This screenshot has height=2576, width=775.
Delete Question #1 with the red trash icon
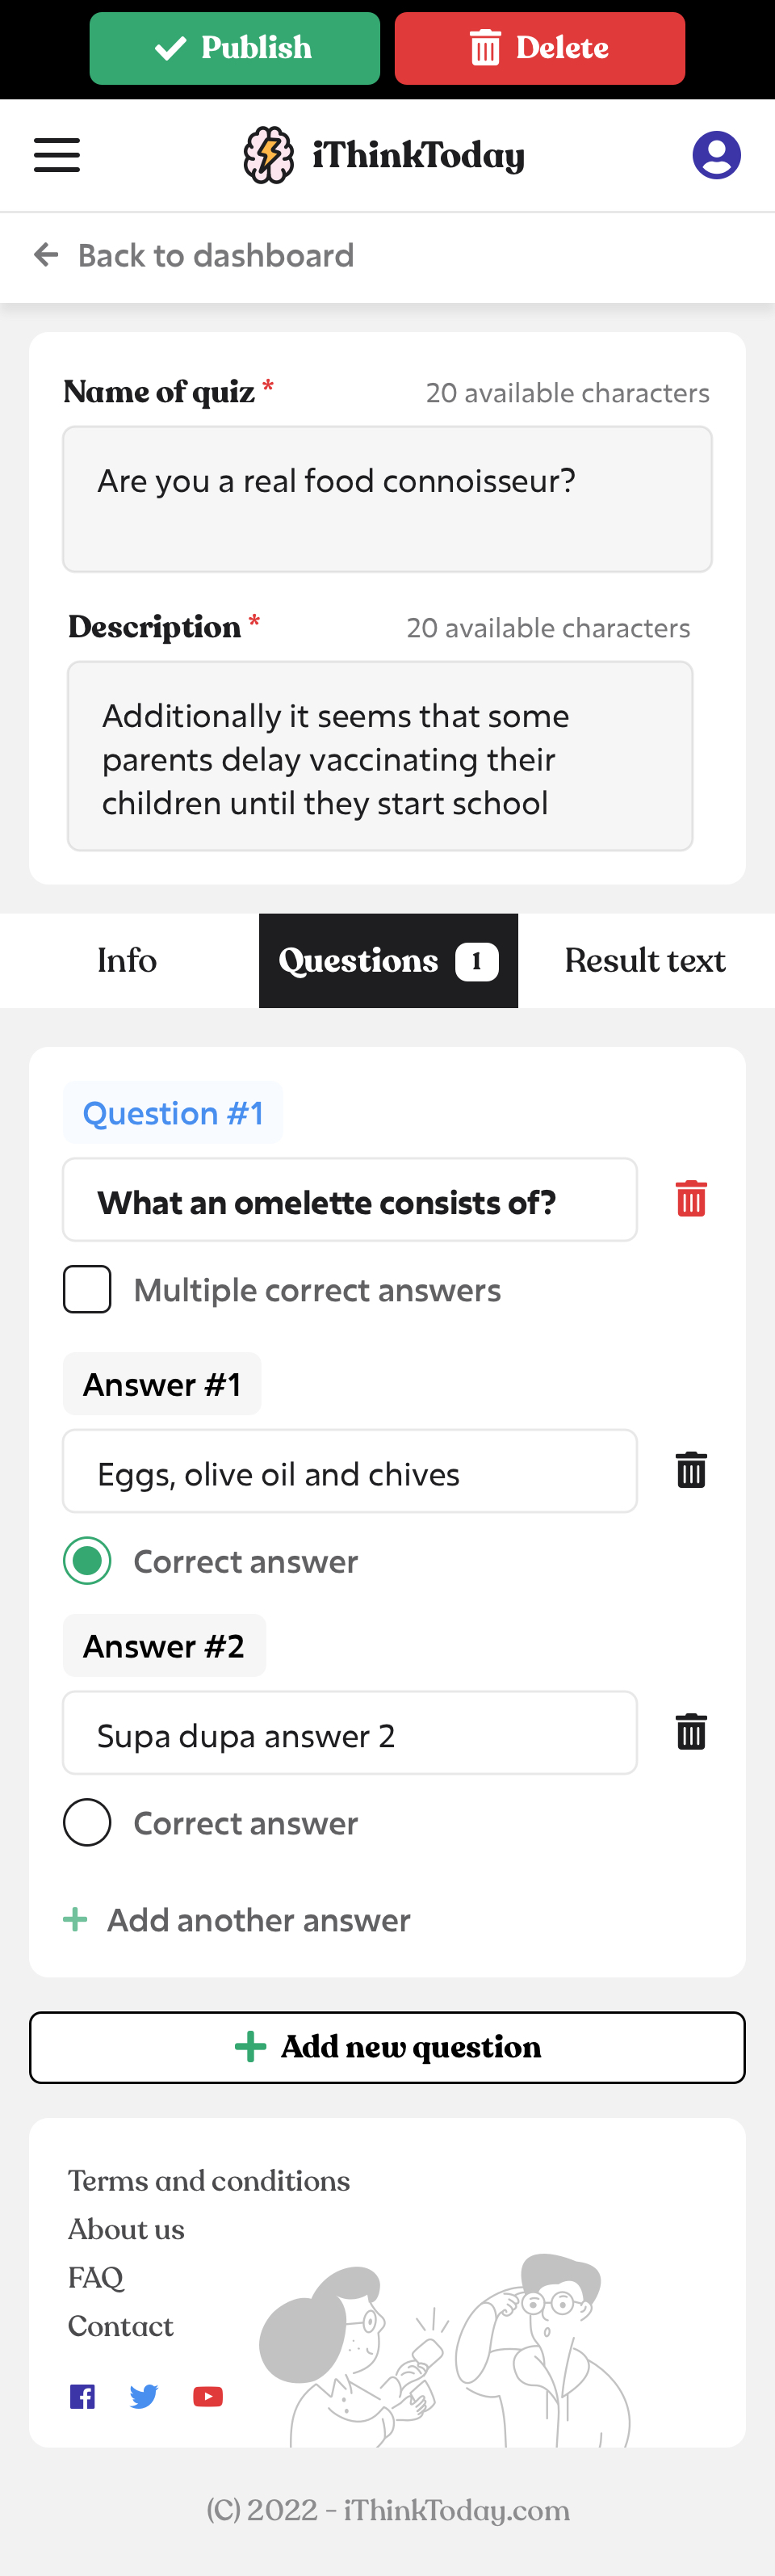click(690, 1198)
